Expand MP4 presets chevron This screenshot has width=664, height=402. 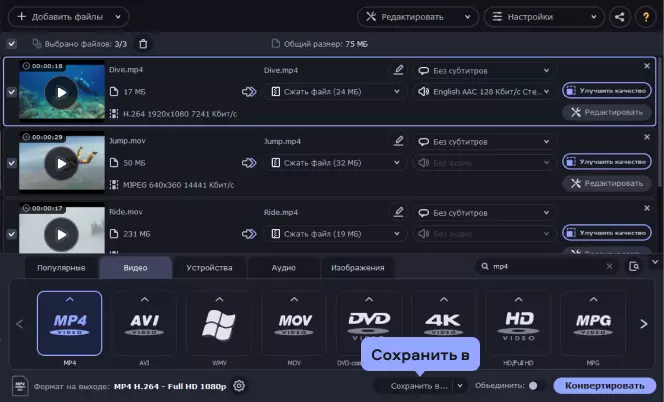tap(69, 299)
